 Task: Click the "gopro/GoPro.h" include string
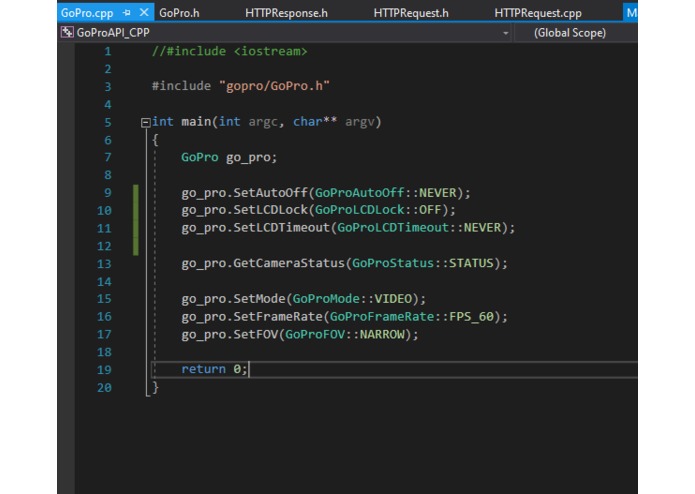click(x=274, y=86)
